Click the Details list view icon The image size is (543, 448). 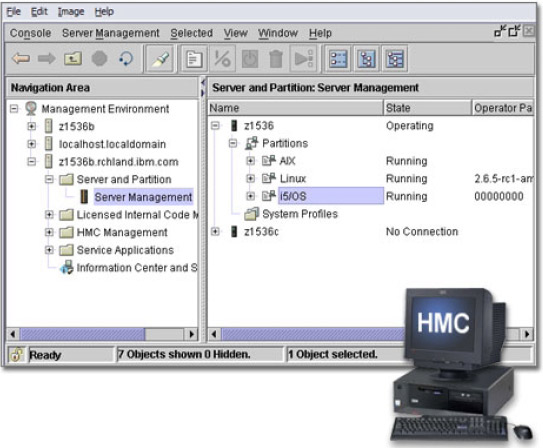pyautogui.click(x=338, y=59)
